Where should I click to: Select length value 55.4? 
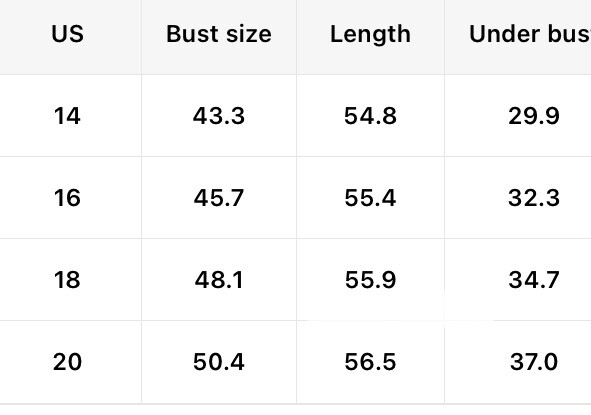point(370,198)
